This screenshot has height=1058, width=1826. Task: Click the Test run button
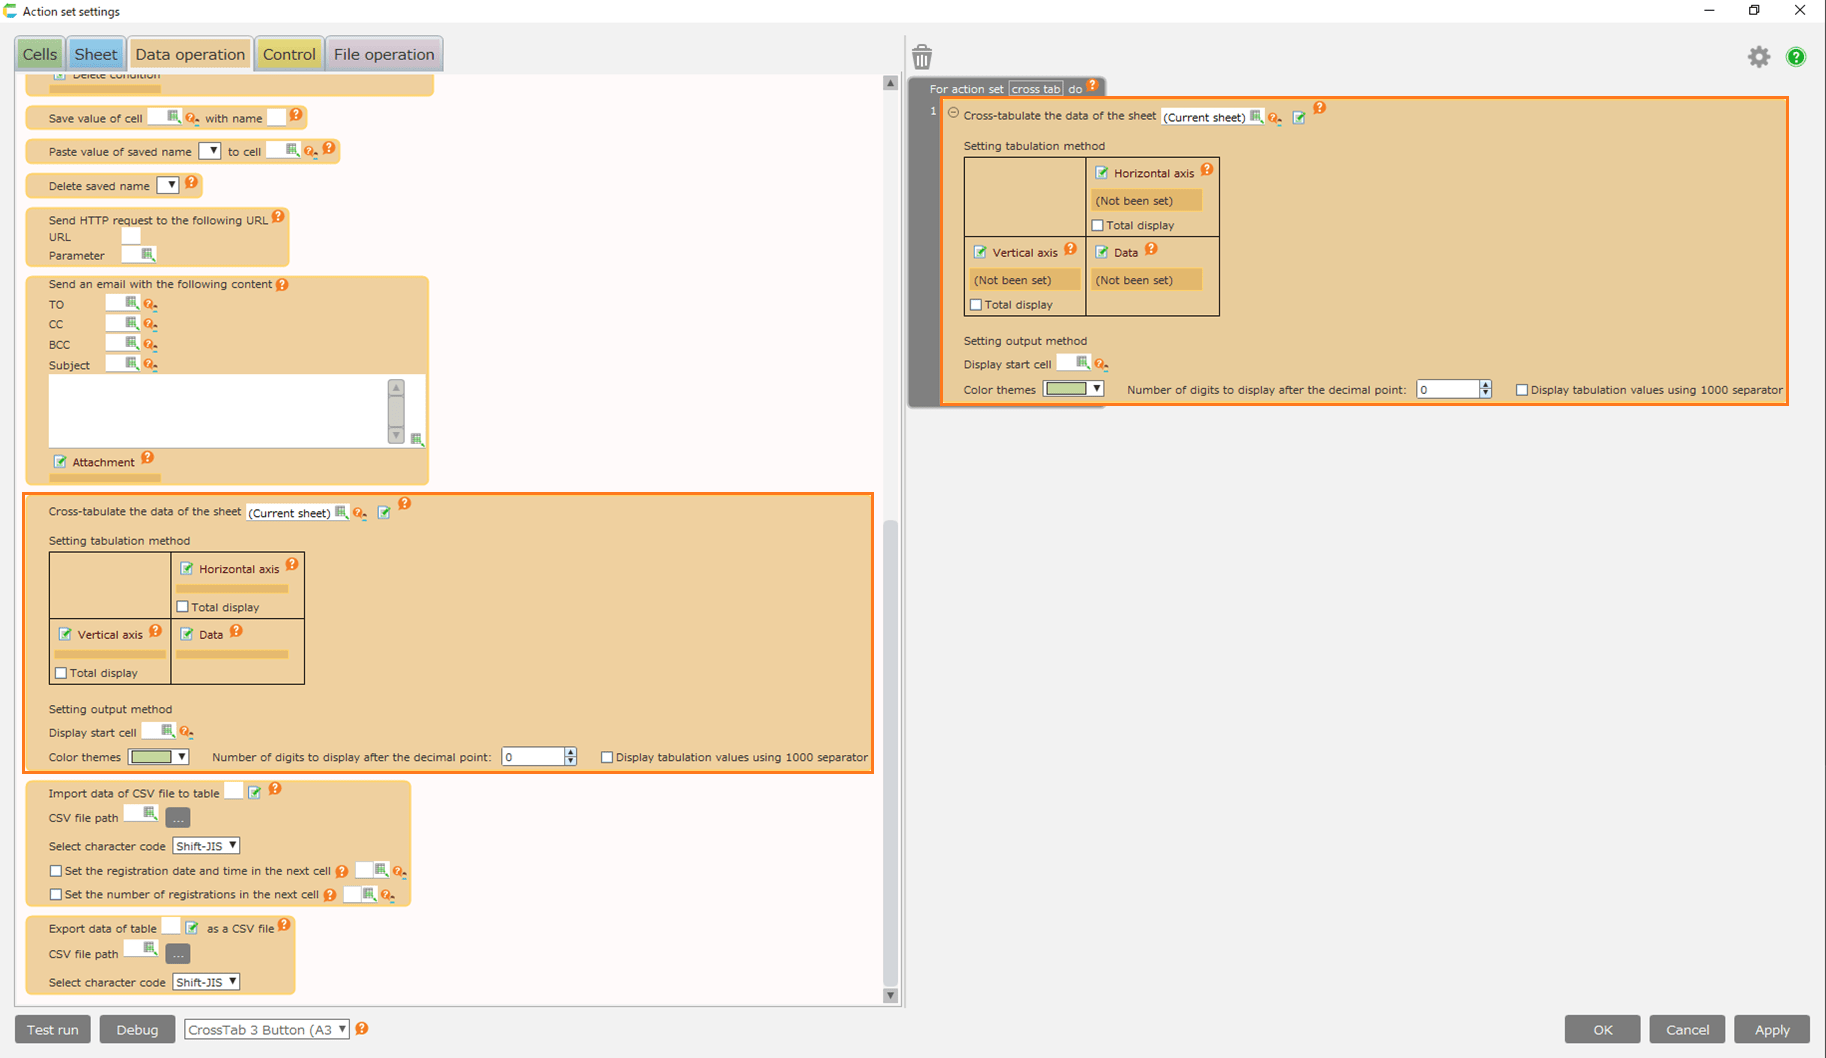pos(53,1029)
